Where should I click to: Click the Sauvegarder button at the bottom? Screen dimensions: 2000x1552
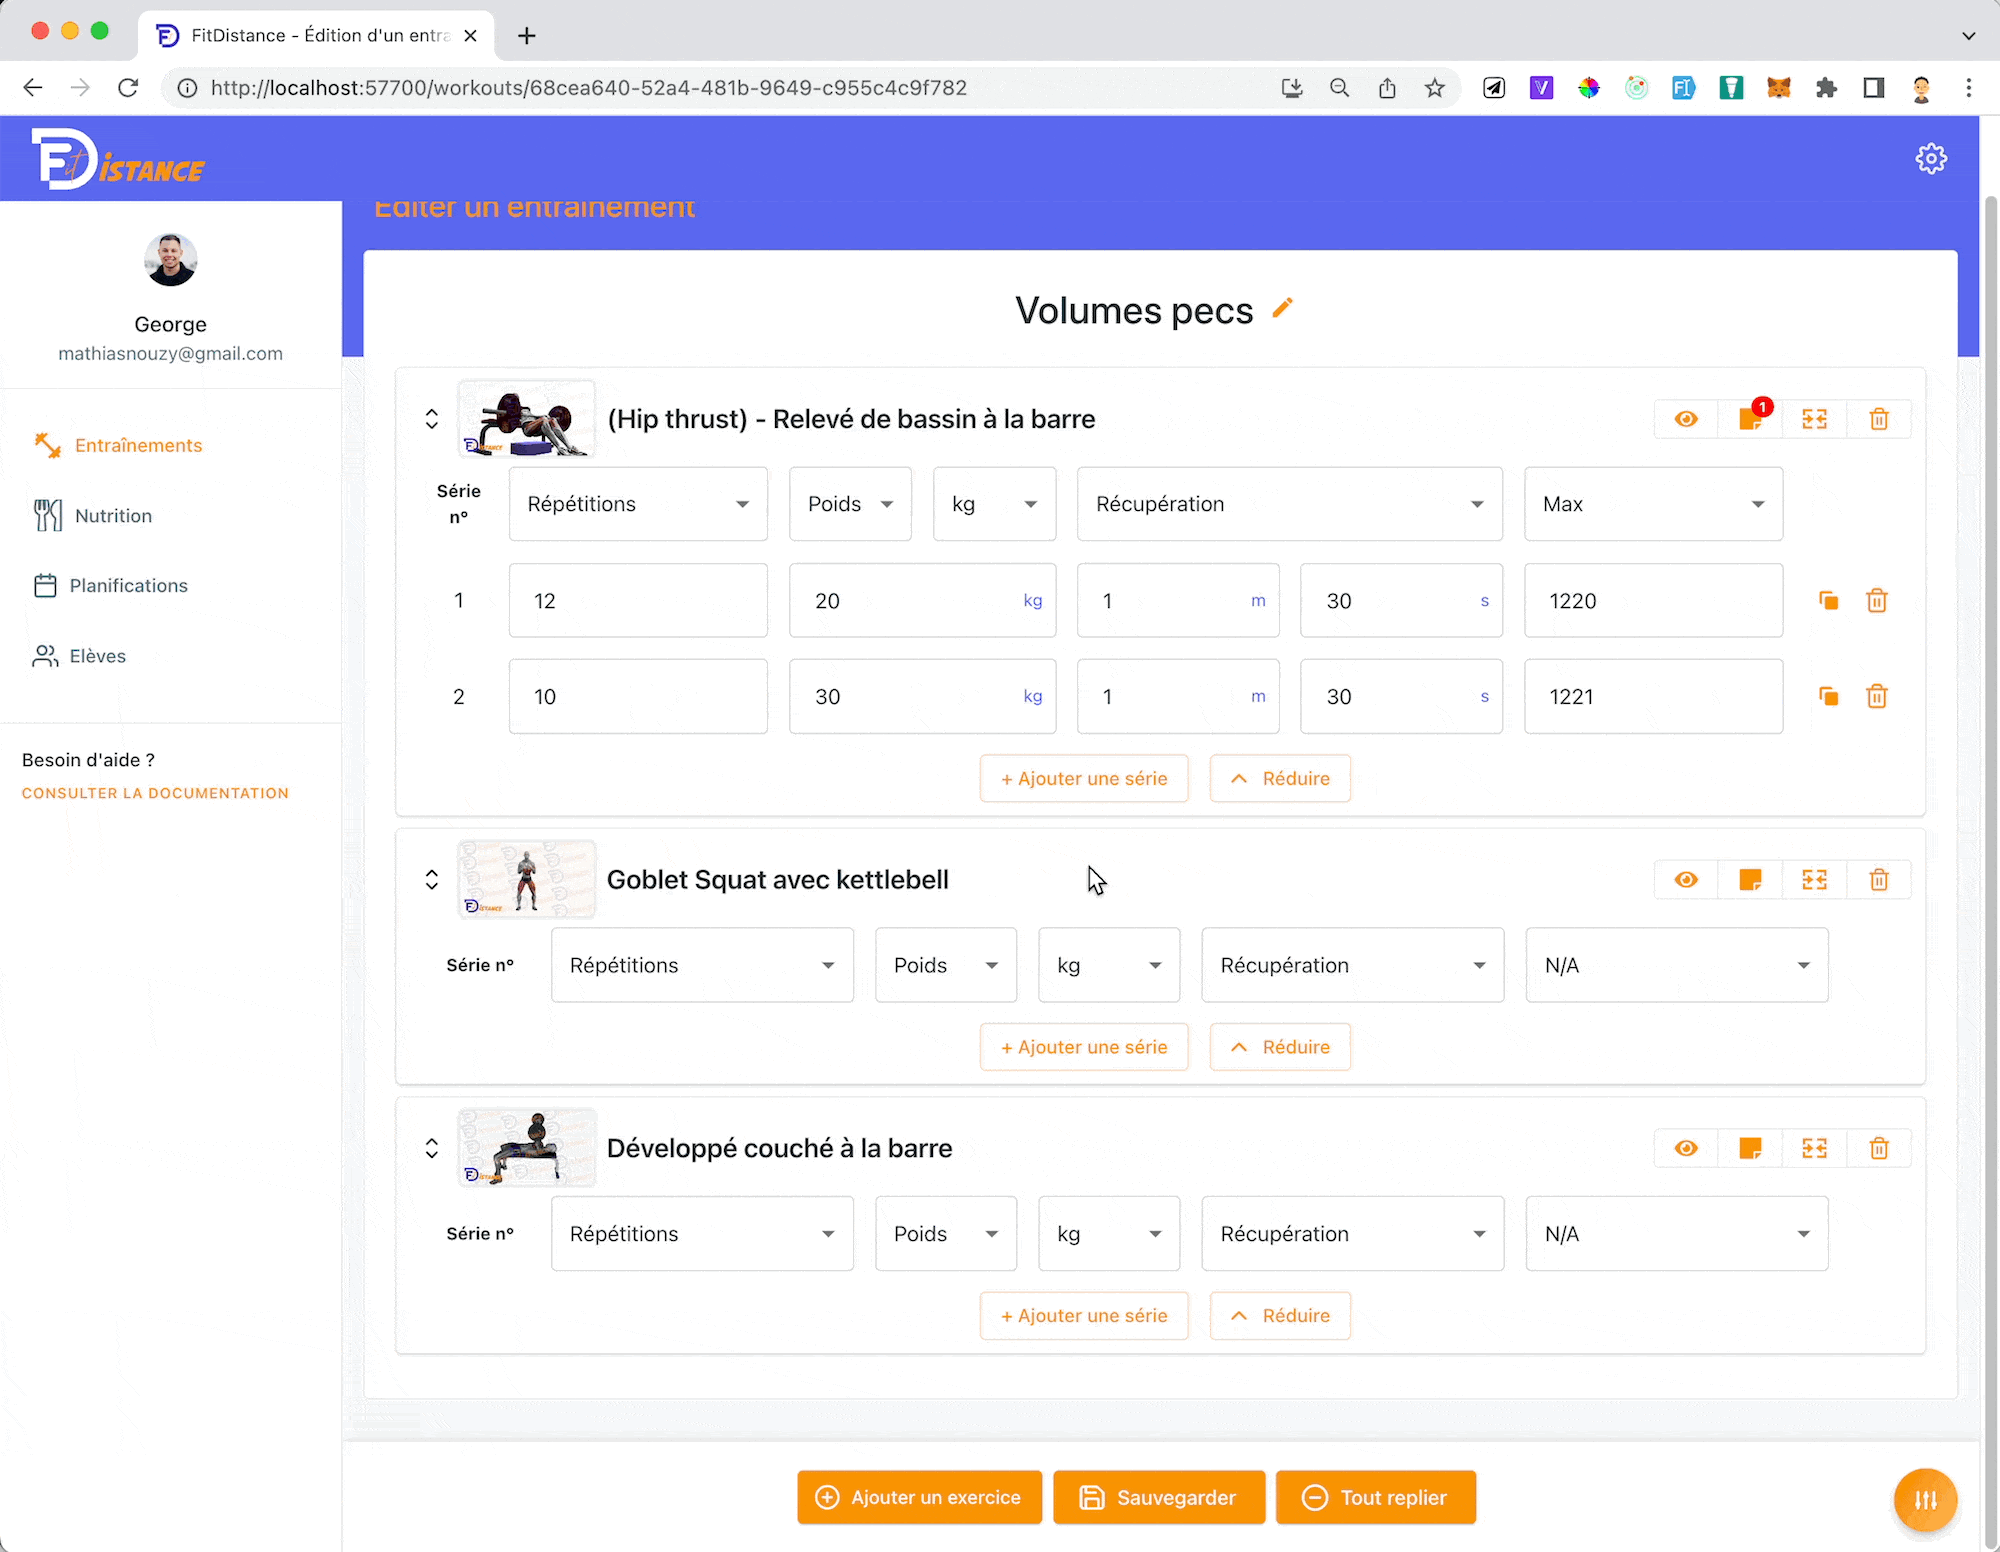click(x=1161, y=1497)
